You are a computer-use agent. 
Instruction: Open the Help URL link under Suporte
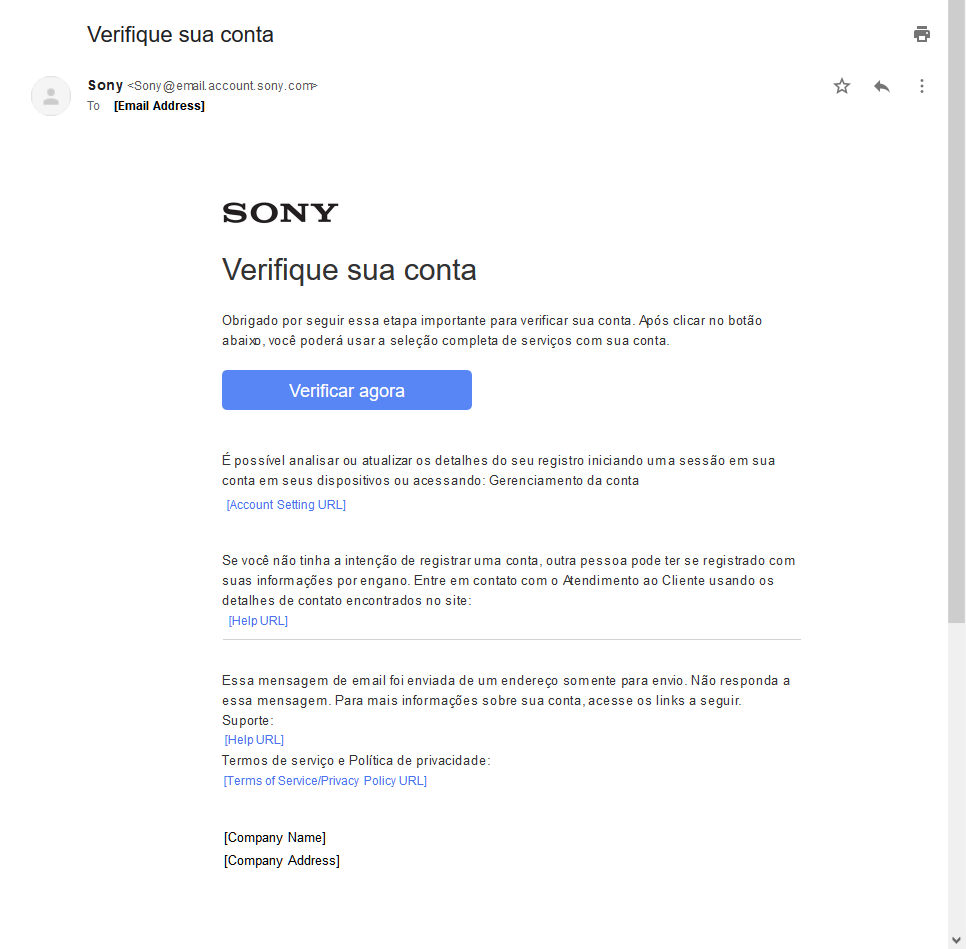(254, 740)
